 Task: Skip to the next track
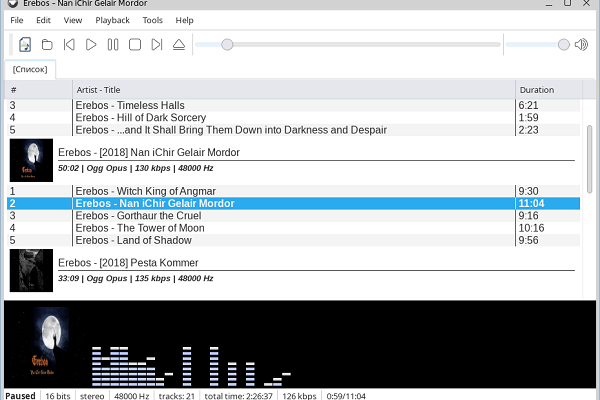pyautogui.click(x=157, y=44)
